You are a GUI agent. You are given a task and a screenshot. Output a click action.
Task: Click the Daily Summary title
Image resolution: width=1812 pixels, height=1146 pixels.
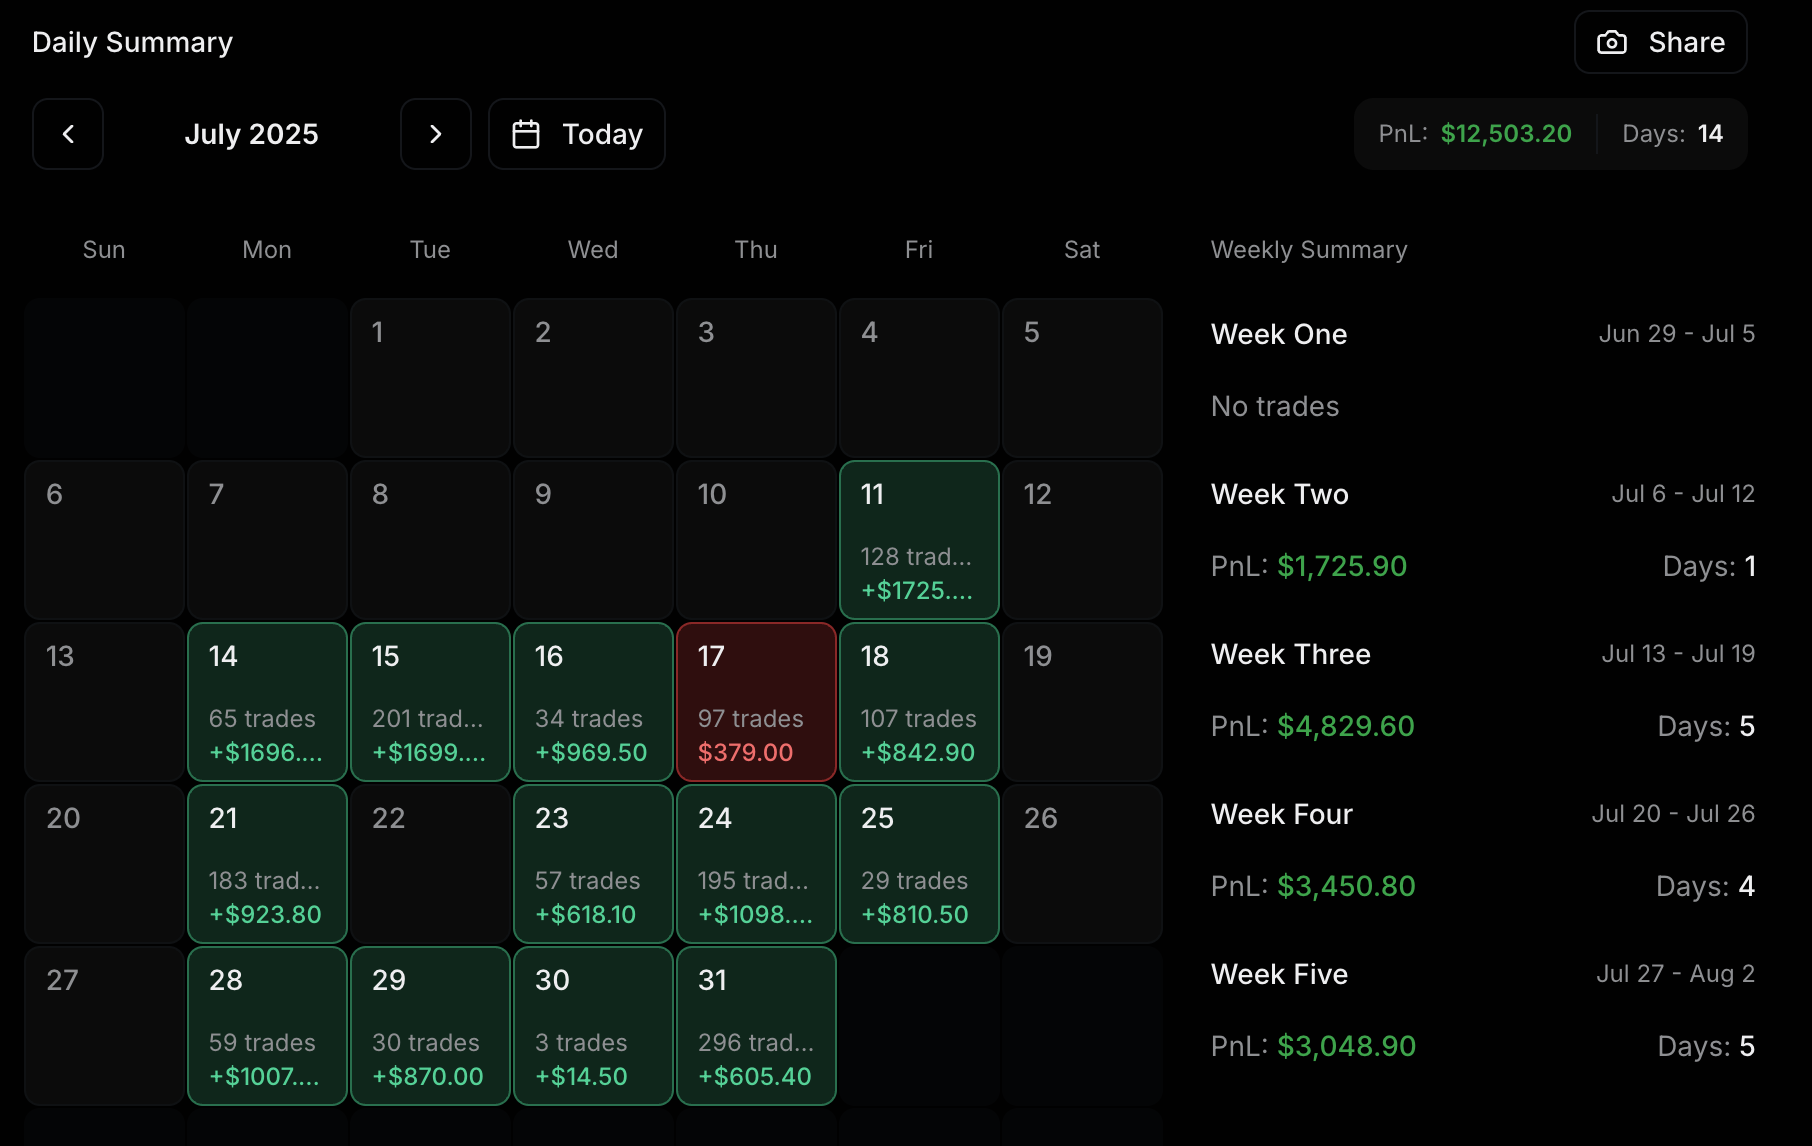(x=132, y=42)
